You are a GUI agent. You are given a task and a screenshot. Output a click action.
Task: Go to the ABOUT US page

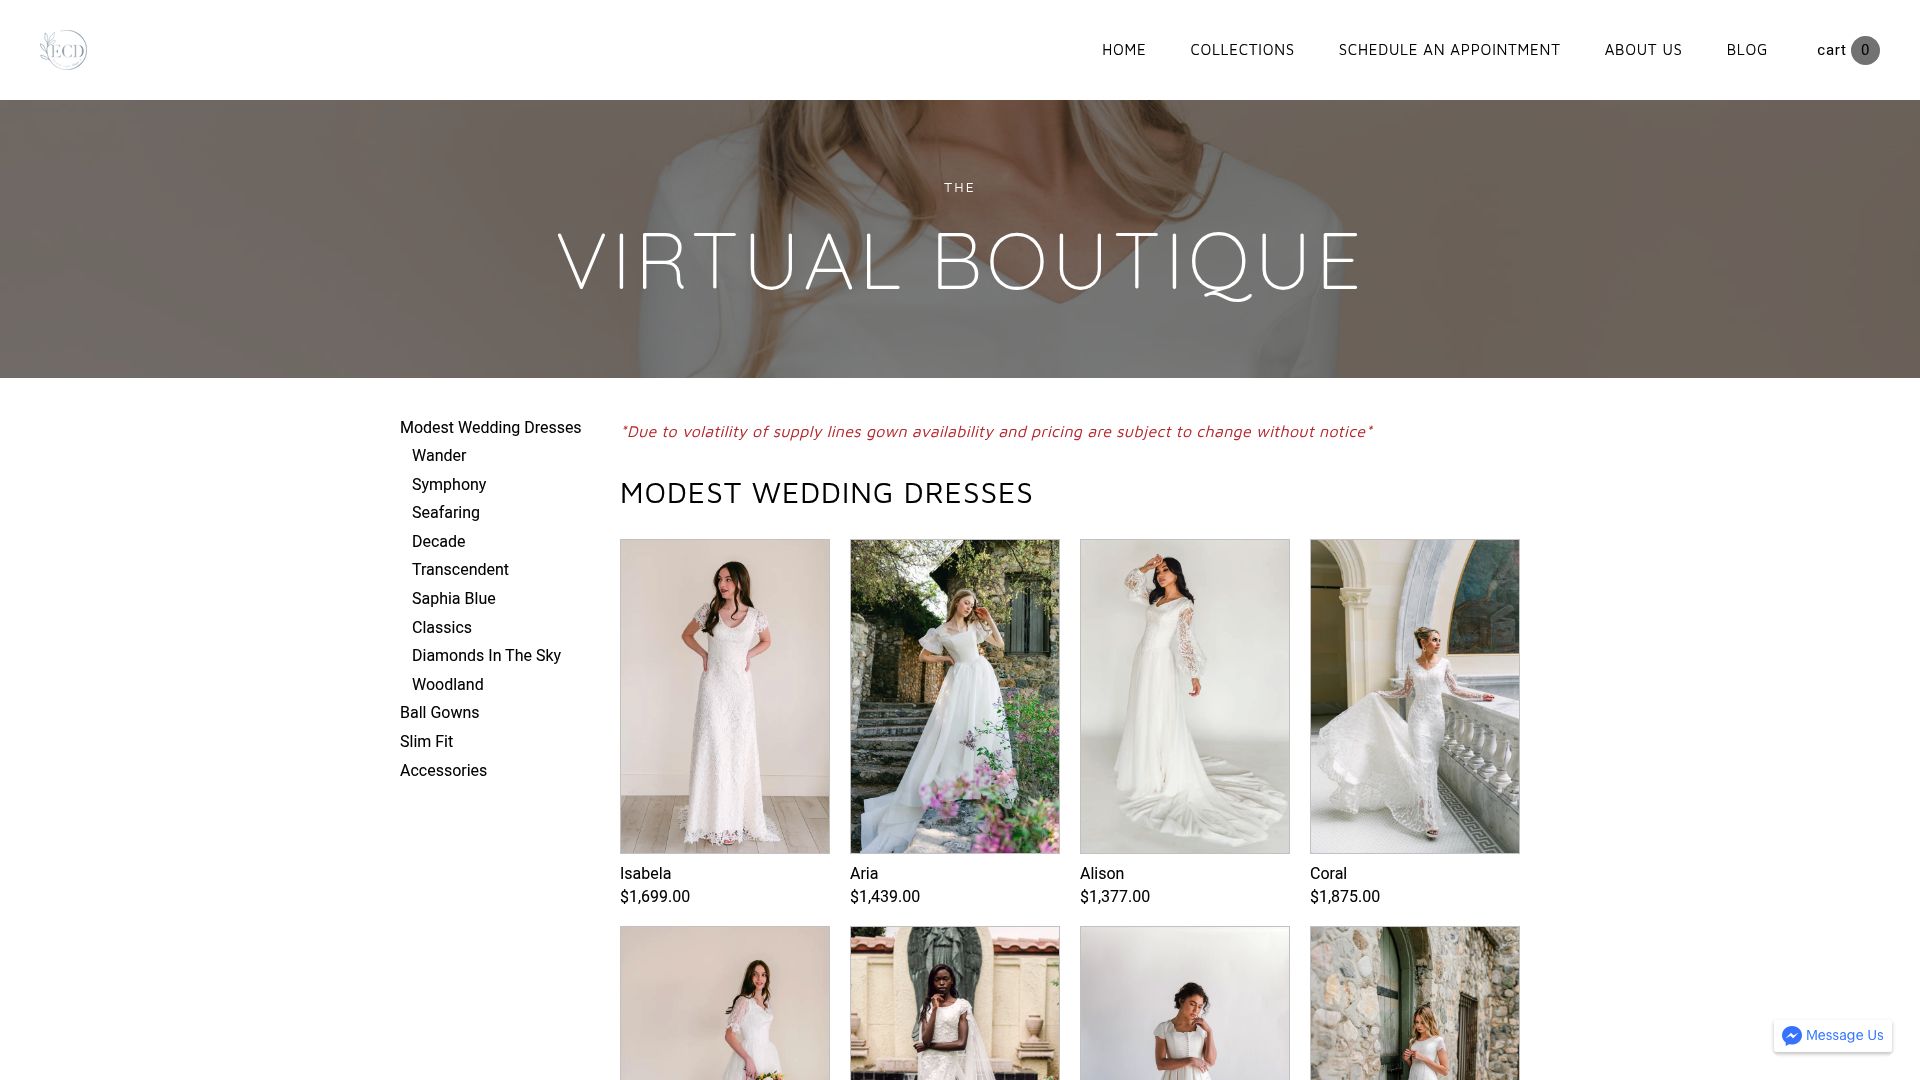[x=1643, y=49]
